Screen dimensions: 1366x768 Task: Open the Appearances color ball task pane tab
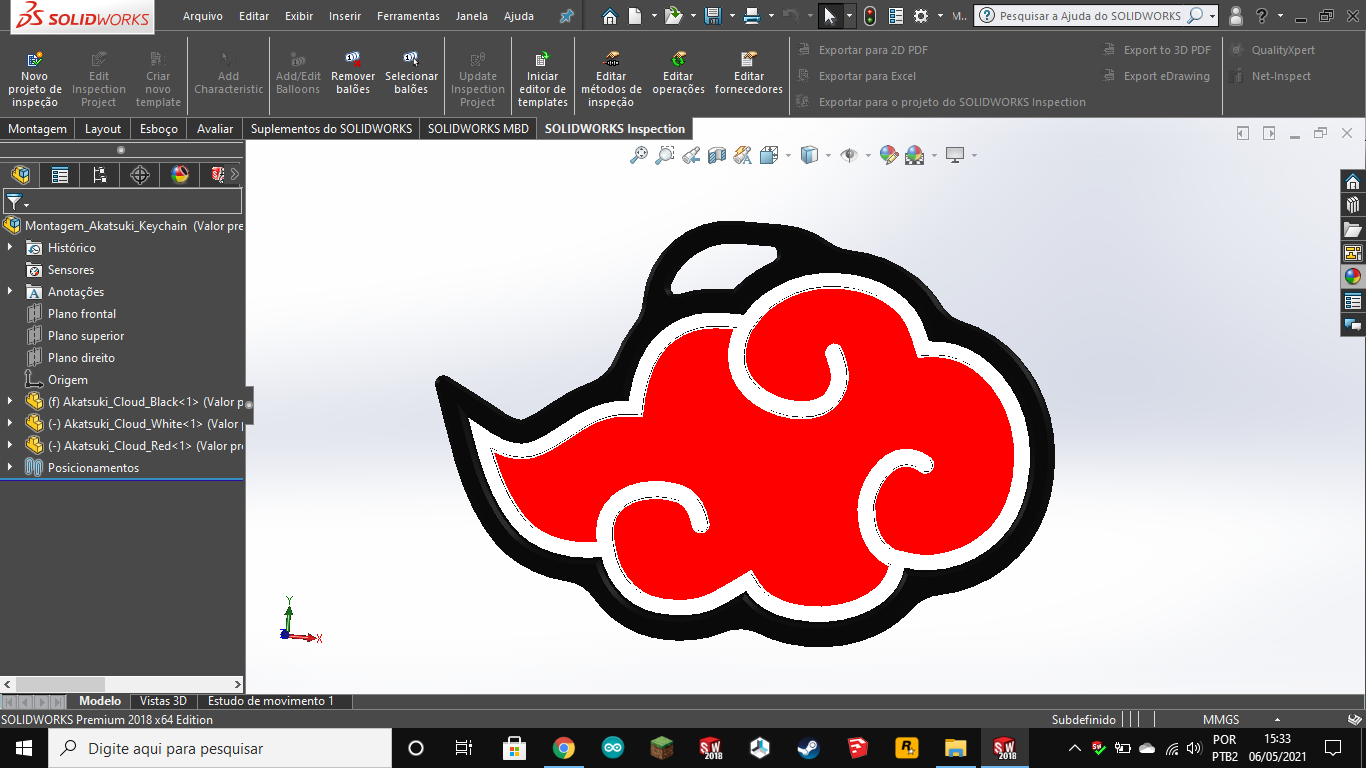[x=1353, y=277]
